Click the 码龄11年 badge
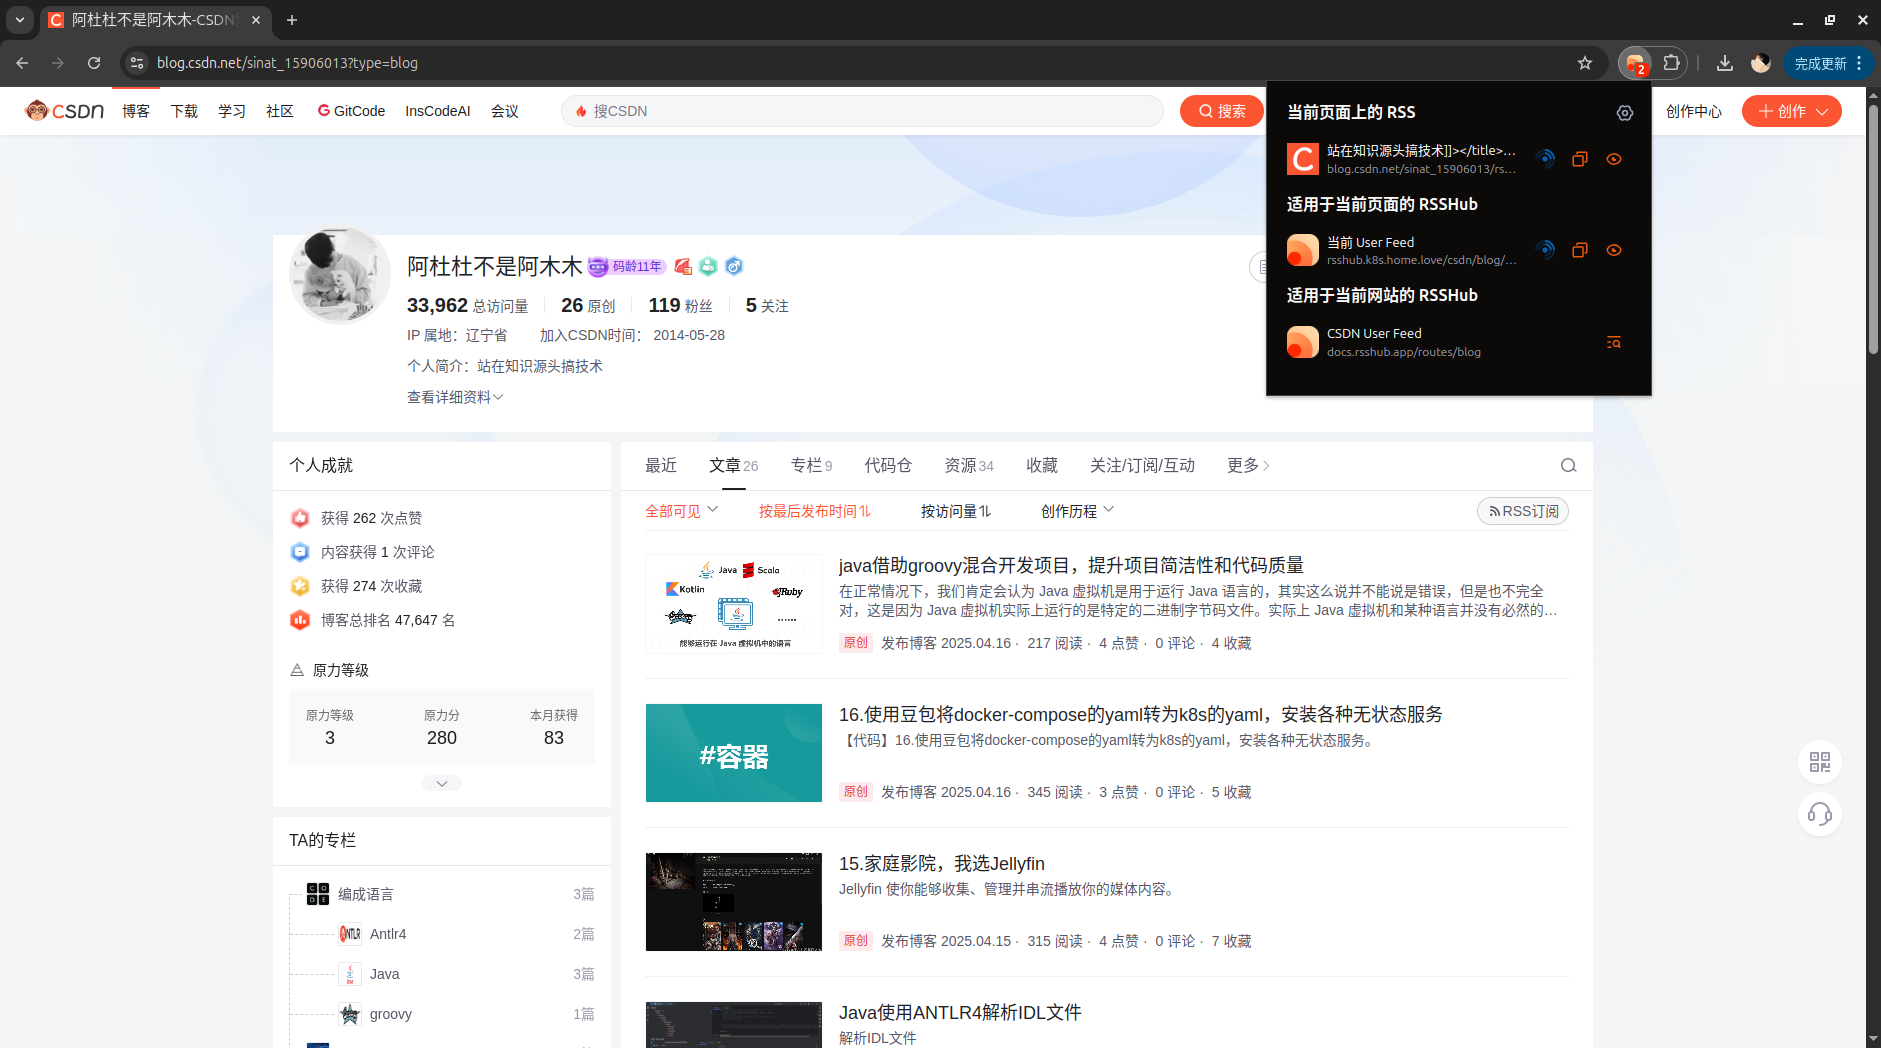Image resolution: width=1881 pixels, height=1048 pixels. coord(626,266)
